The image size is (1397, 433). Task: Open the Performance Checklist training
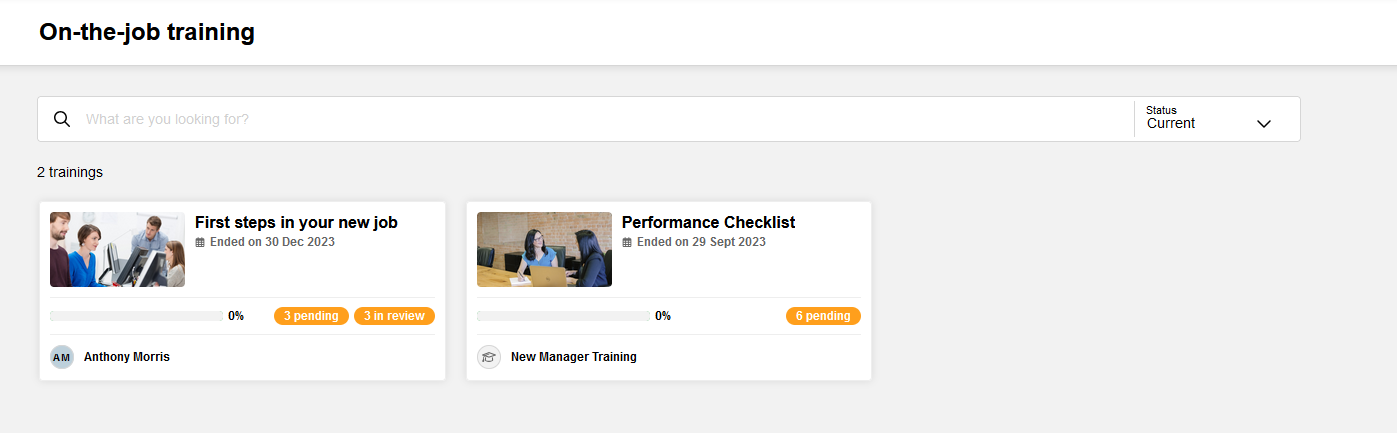tap(708, 222)
